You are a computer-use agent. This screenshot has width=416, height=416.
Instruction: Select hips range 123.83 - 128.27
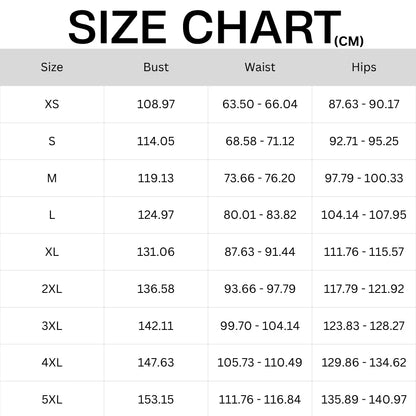point(364,326)
